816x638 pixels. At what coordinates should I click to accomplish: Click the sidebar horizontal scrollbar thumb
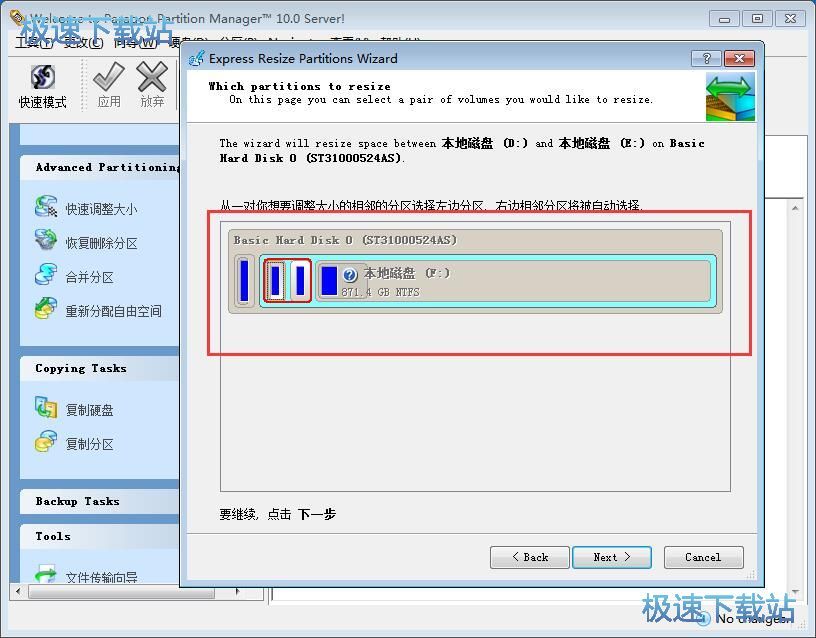121,592
